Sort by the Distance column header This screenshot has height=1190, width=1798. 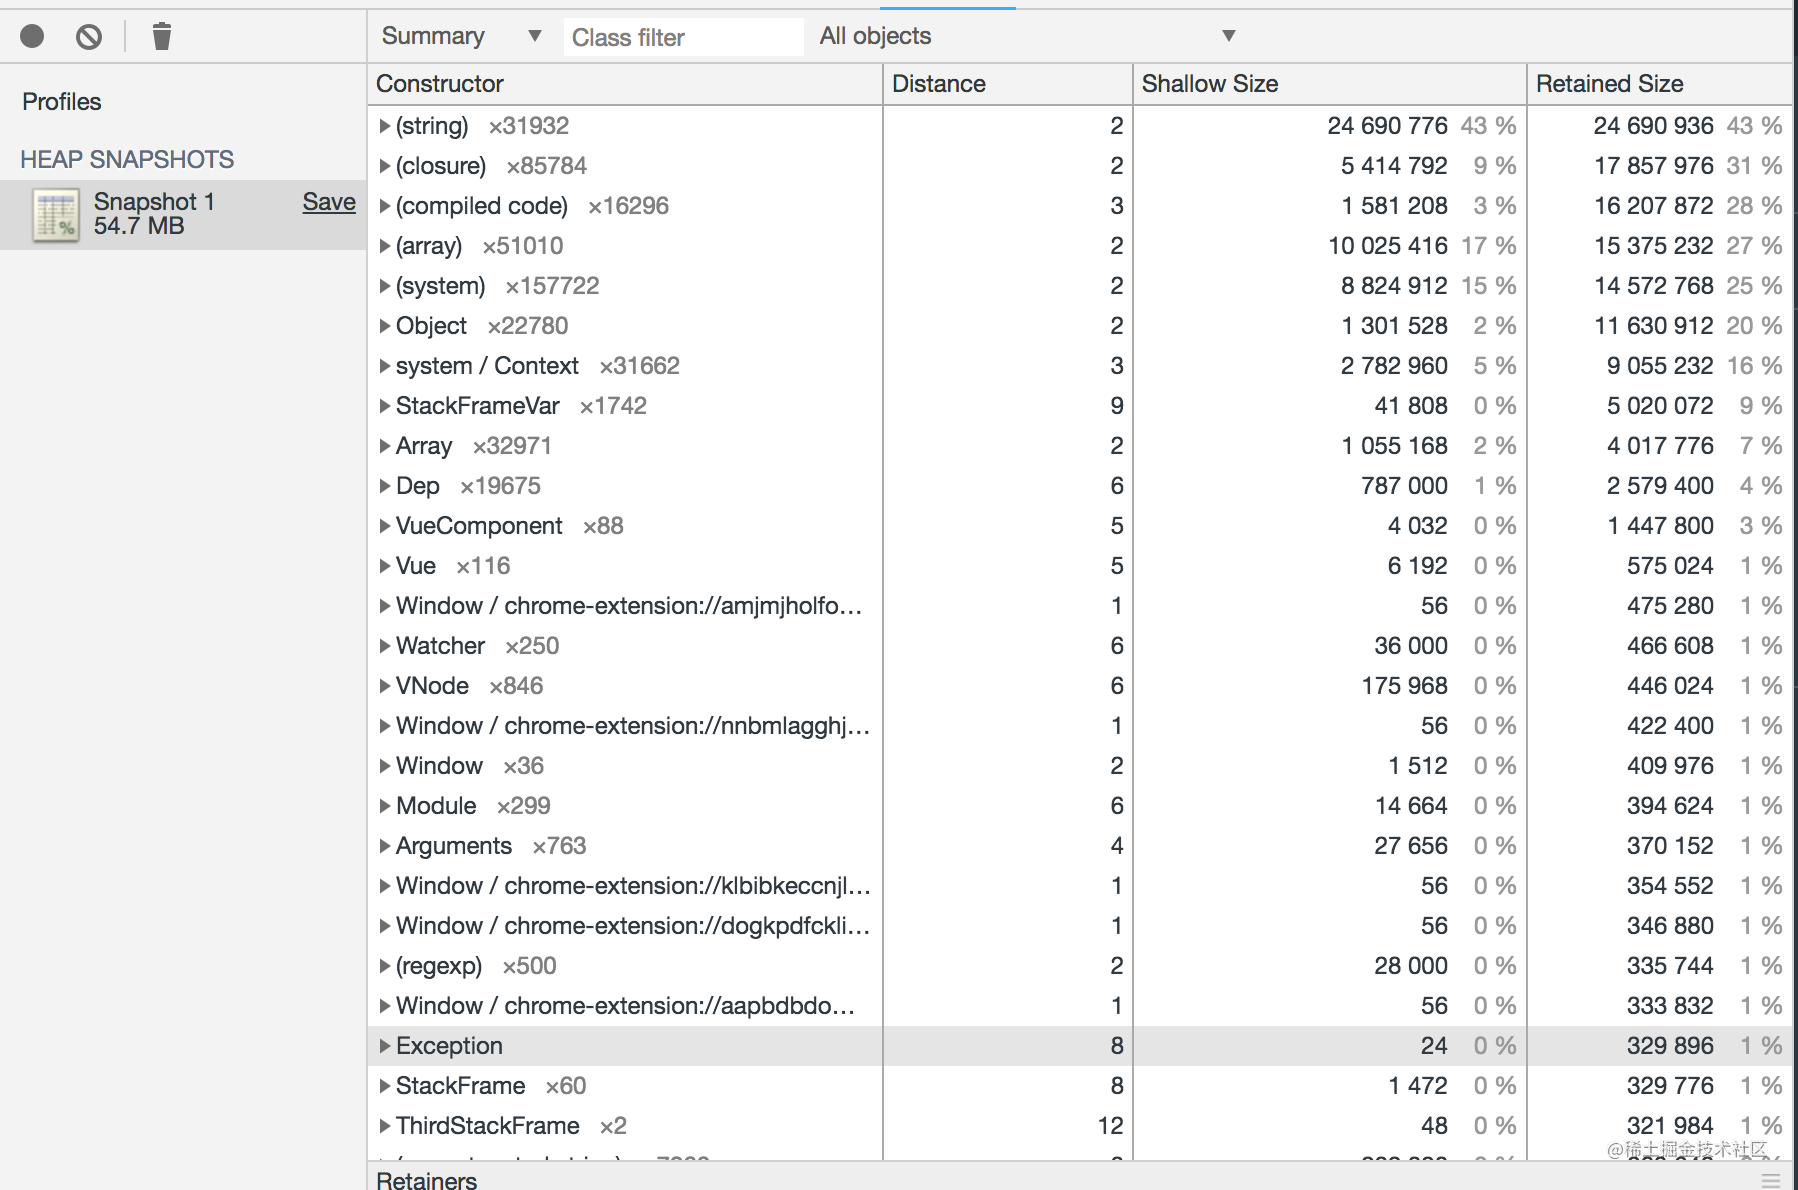click(x=1007, y=84)
